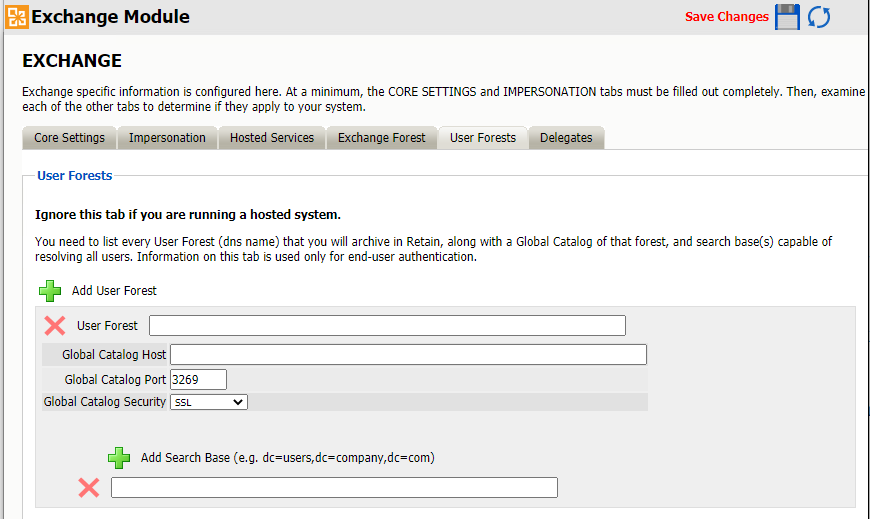Open the Impersonation tab
Image resolution: width=870 pixels, height=519 pixels.
pos(167,138)
